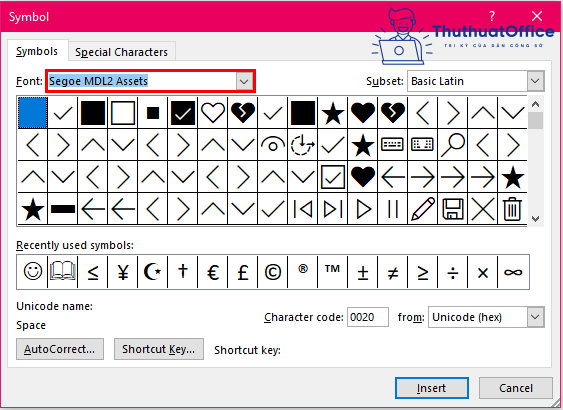Open the Shortcut Key... button

point(159,349)
